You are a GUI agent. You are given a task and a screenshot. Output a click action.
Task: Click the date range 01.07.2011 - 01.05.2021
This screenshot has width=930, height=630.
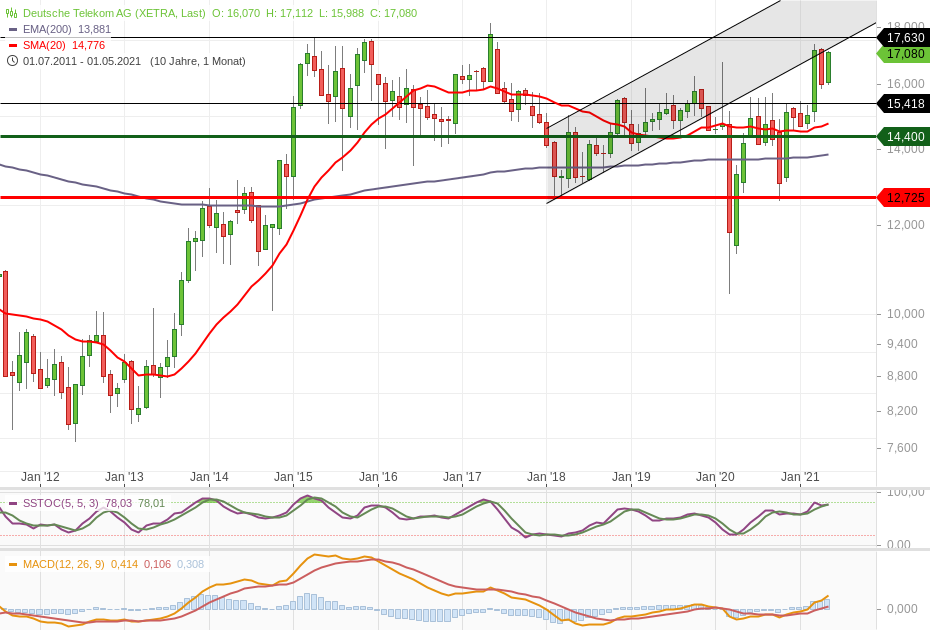click(x=82, y=61)
